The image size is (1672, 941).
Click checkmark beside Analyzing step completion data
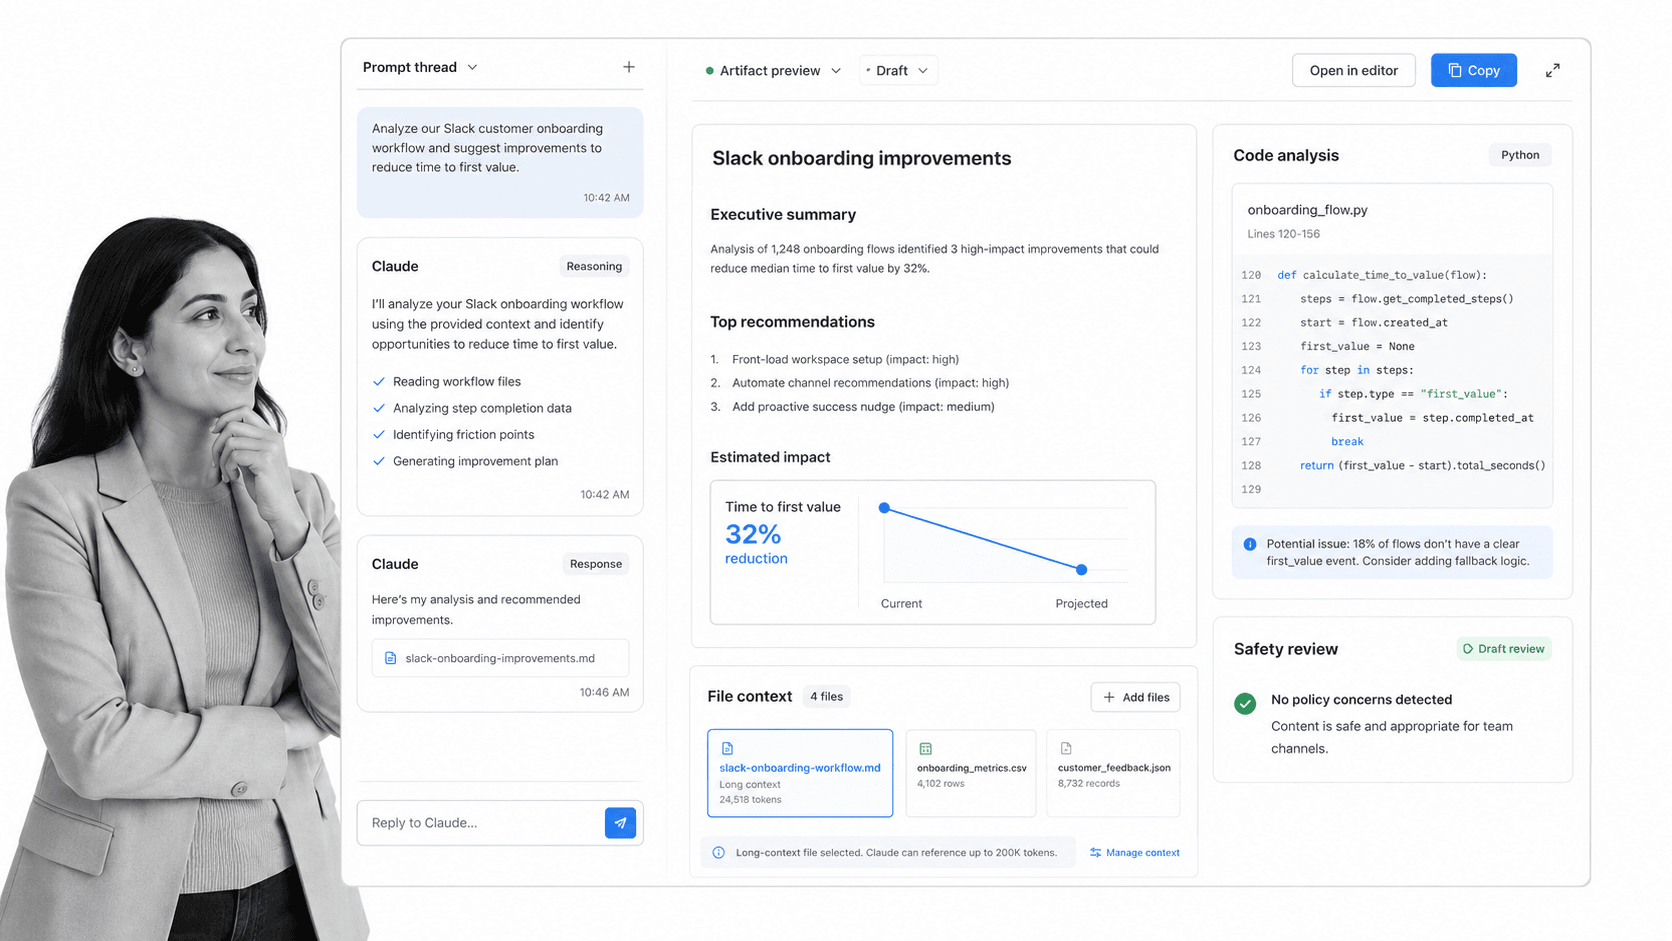click(379, 408)
